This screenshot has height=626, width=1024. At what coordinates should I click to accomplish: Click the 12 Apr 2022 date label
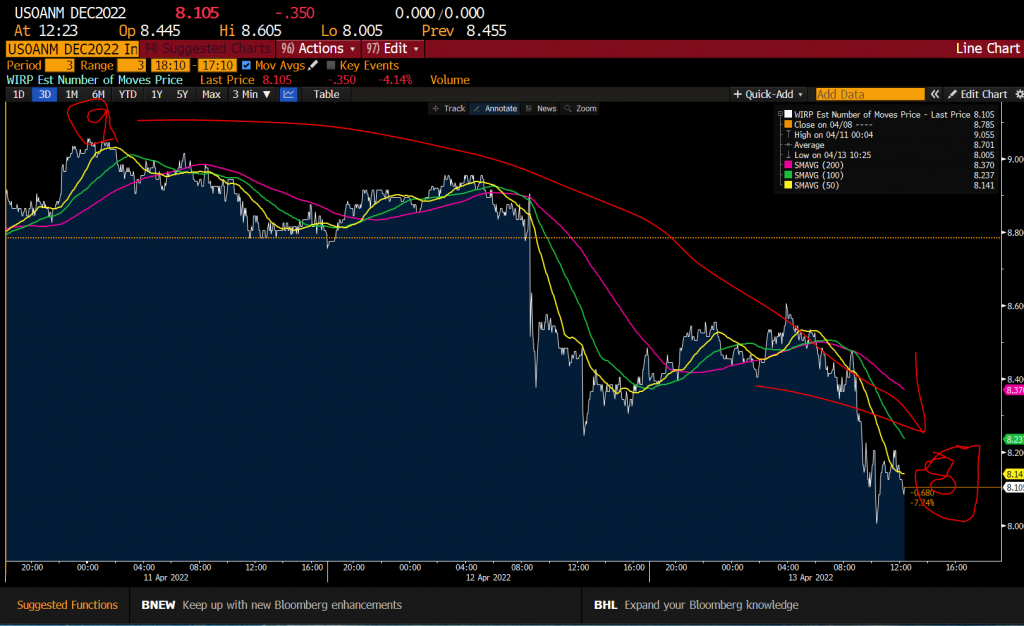coord(488,578)
